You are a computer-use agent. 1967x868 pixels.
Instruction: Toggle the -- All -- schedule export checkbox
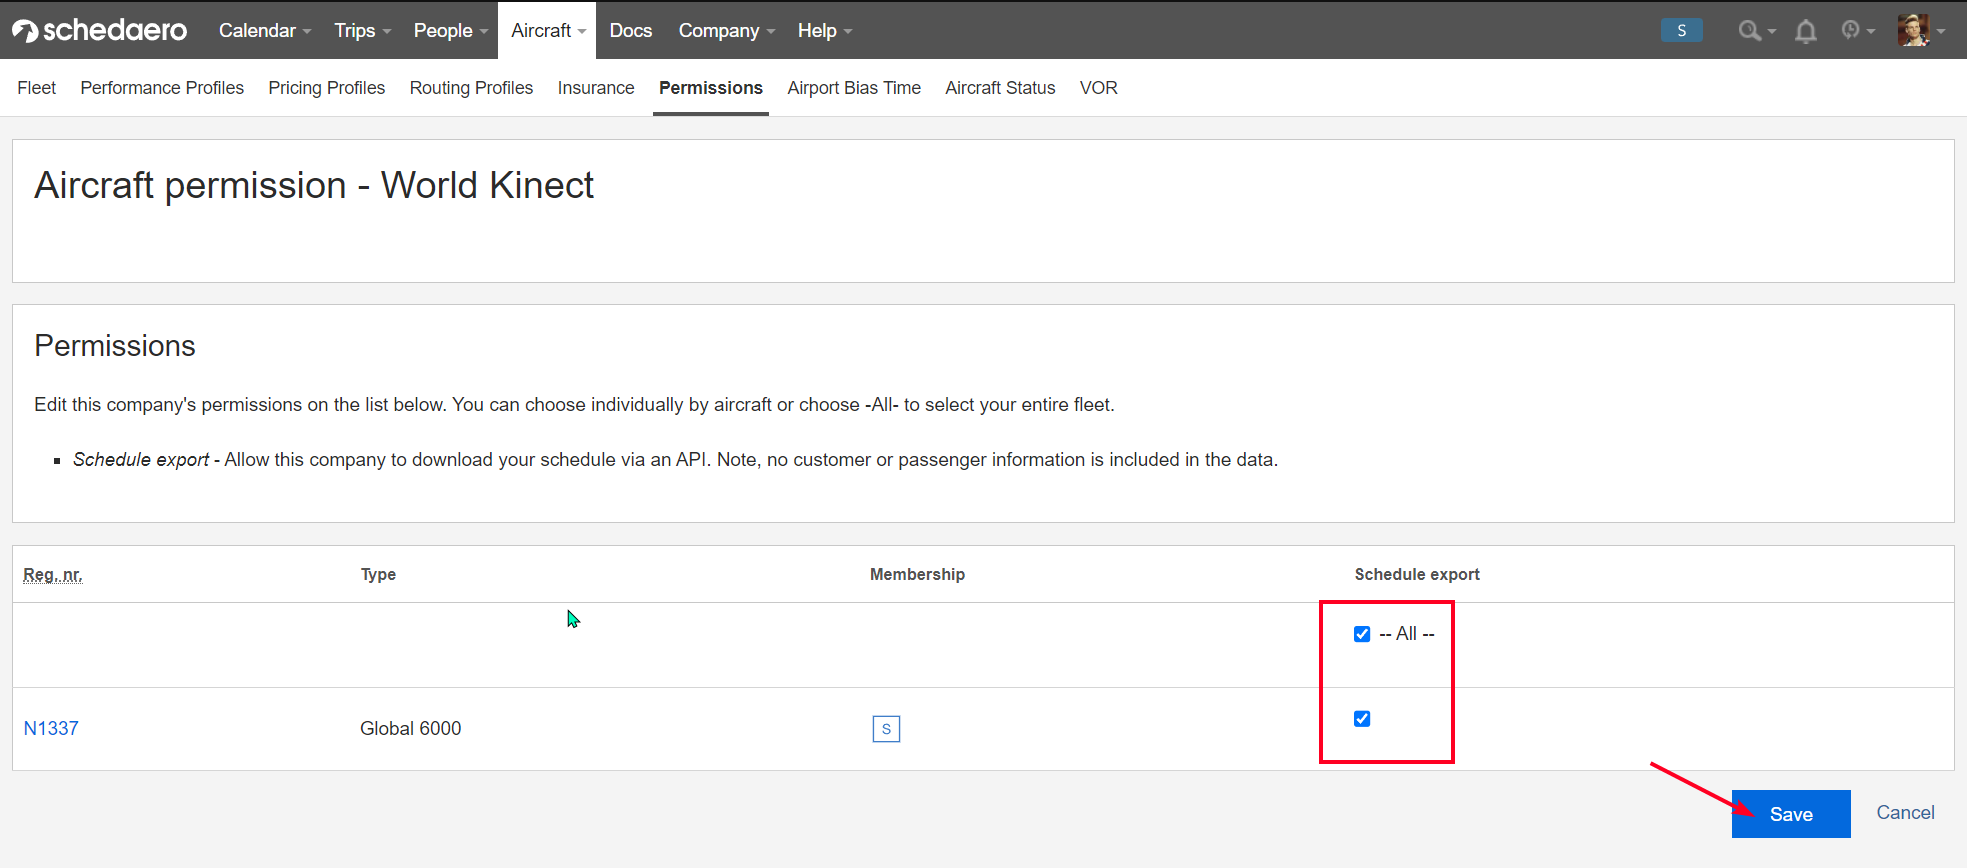point(1361,634)
